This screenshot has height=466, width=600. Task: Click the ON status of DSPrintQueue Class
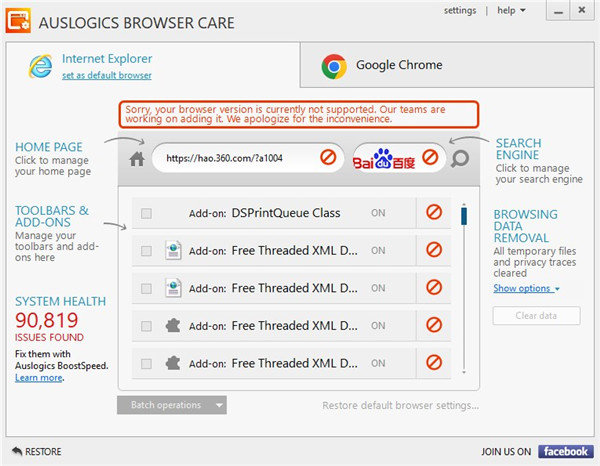tap(378, 213)
